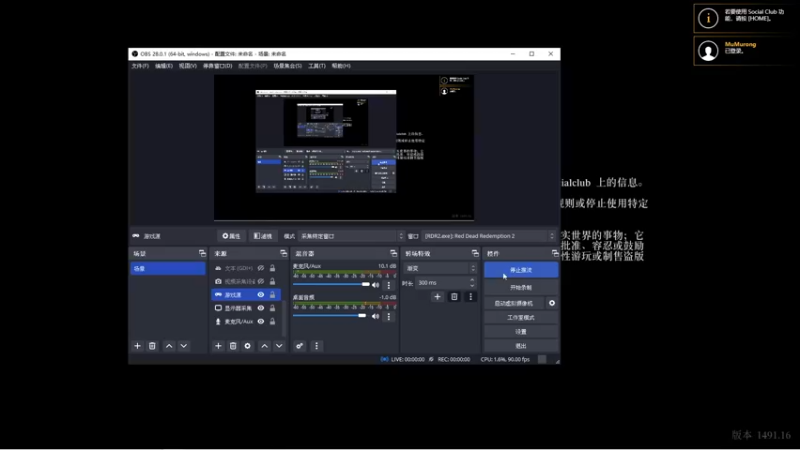The width and height of the screenshot is (800, 450).
Task: Hide the 麦克风/Aux source via eye icon
Action: (261, 321)
